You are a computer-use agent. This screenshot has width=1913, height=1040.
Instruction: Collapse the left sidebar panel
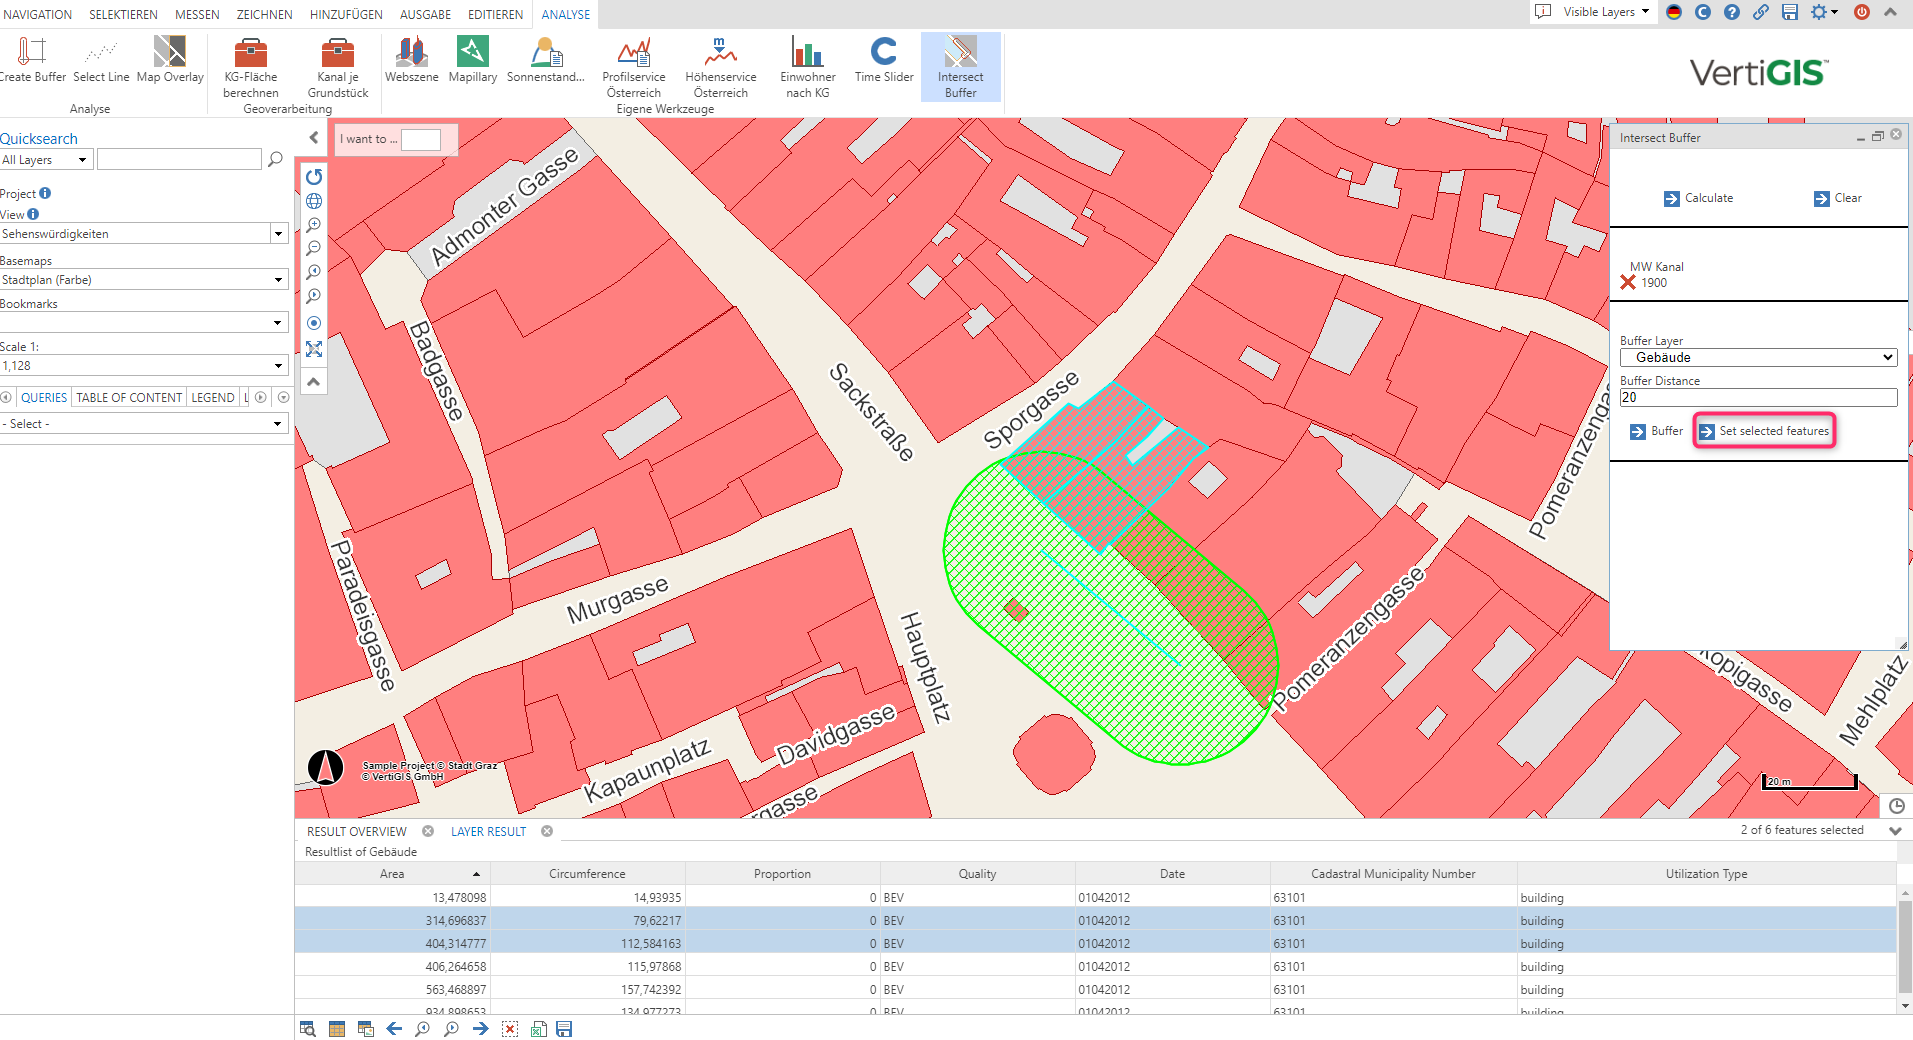(314, 138)
